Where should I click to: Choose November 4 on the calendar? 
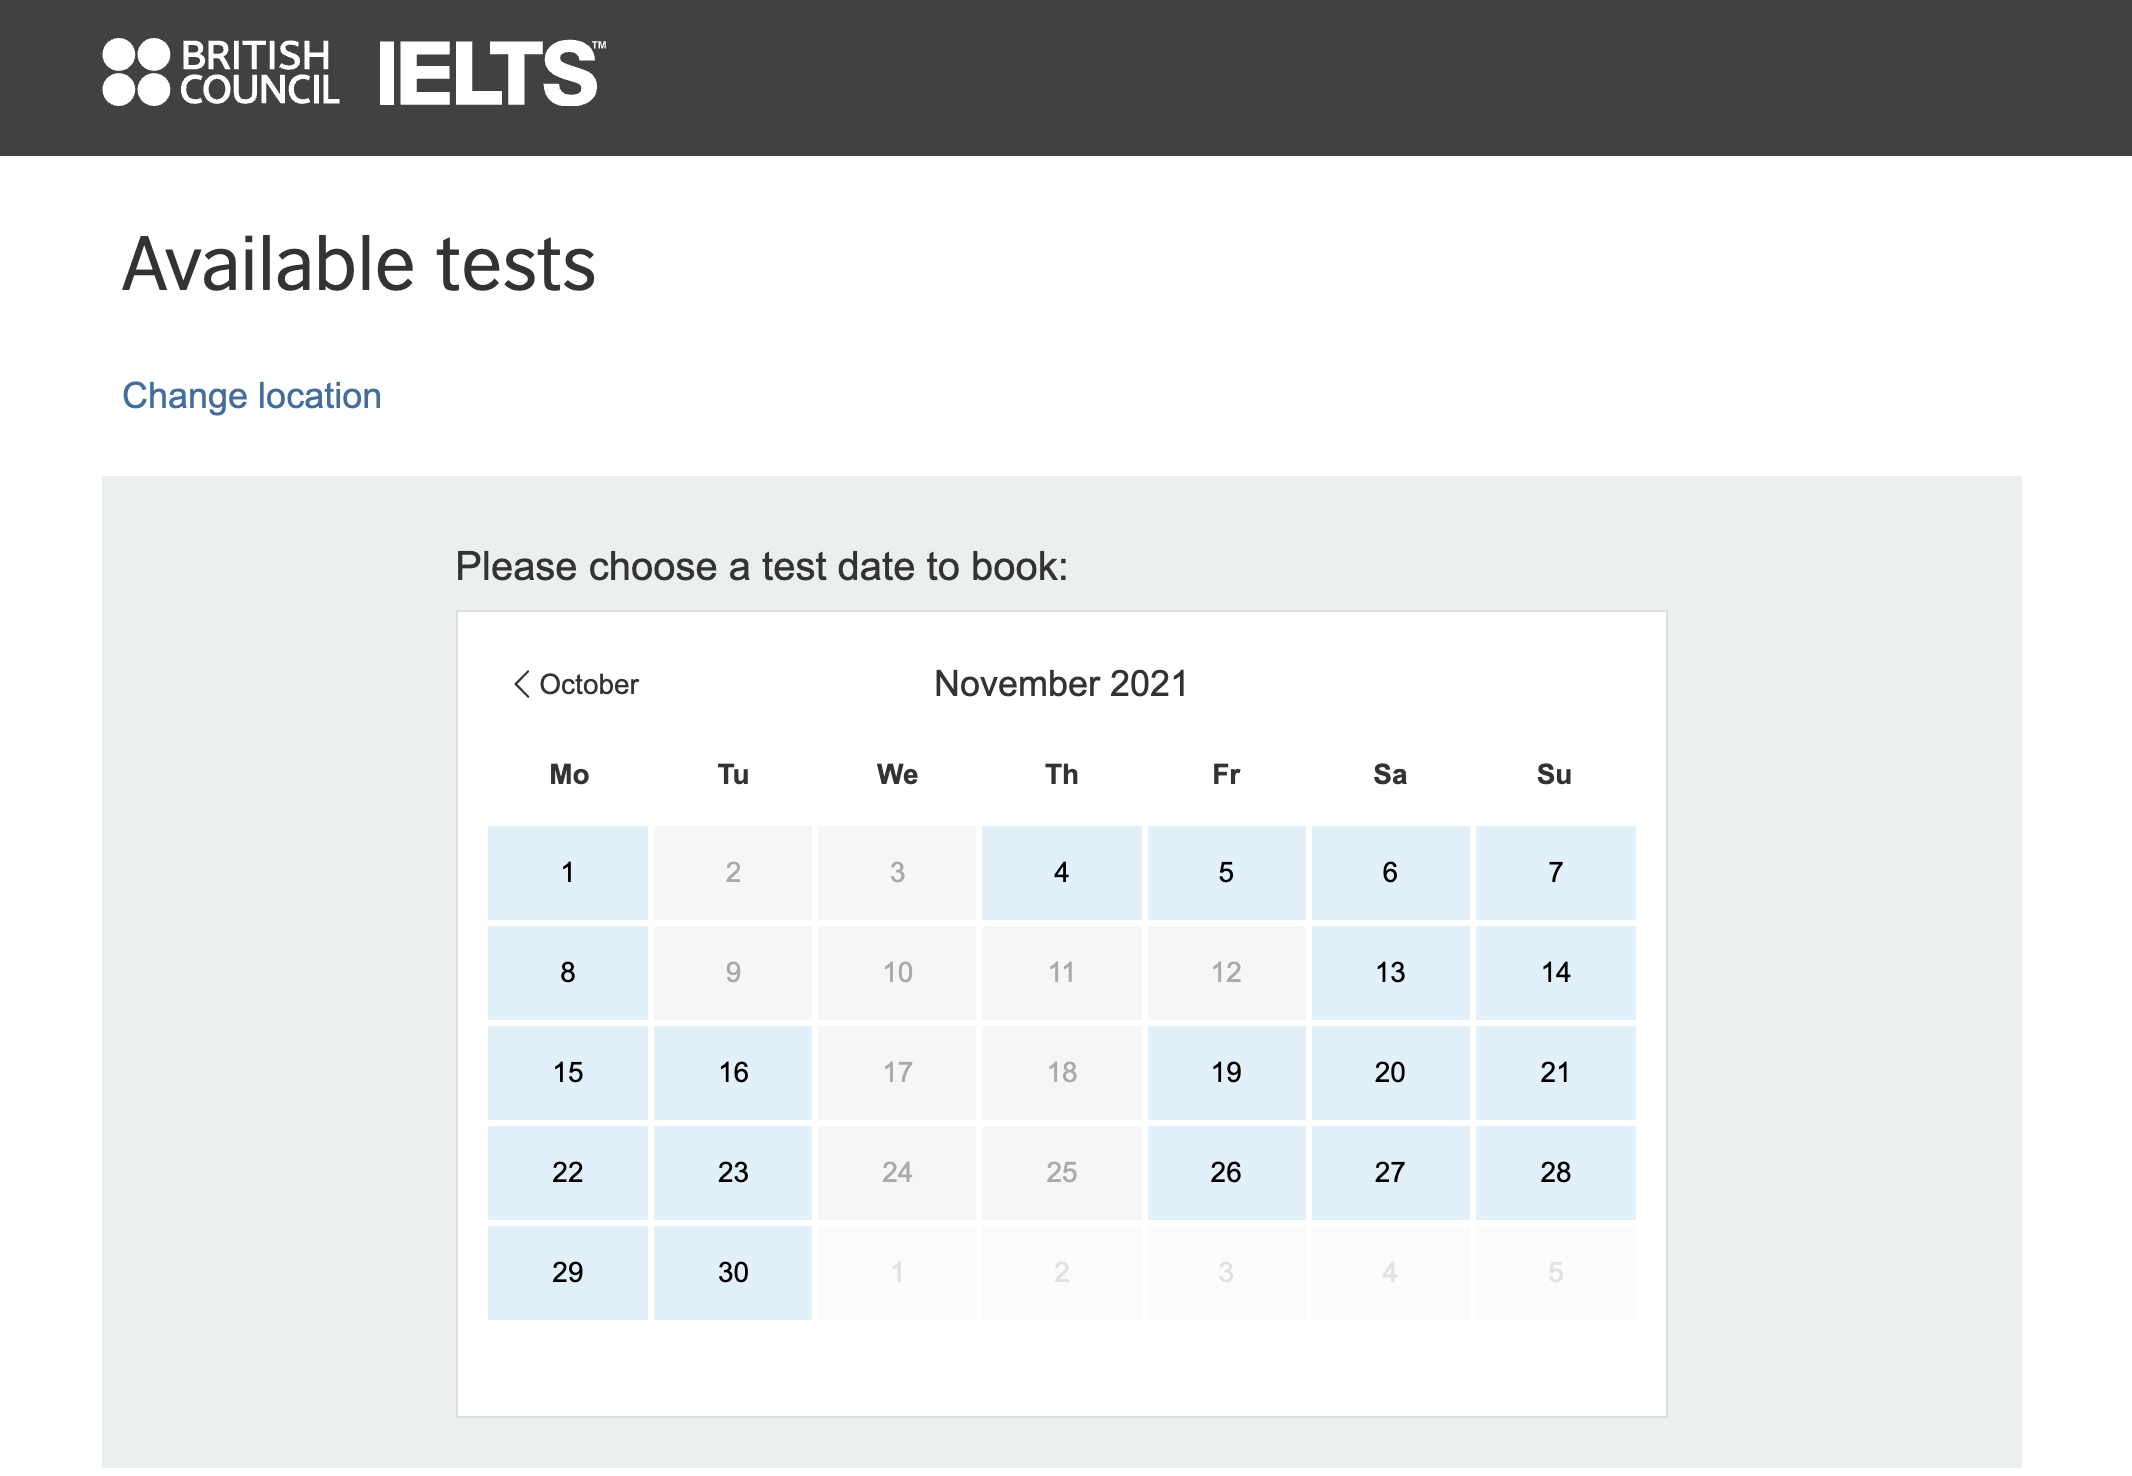1061,872
